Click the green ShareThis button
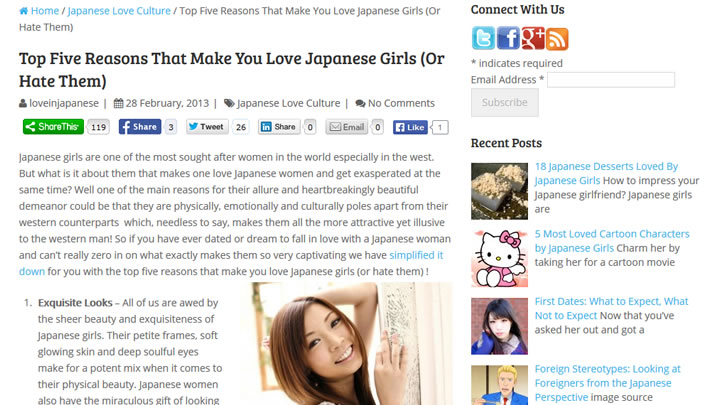Viewport: 720px width, 405px height. [53, 127]
